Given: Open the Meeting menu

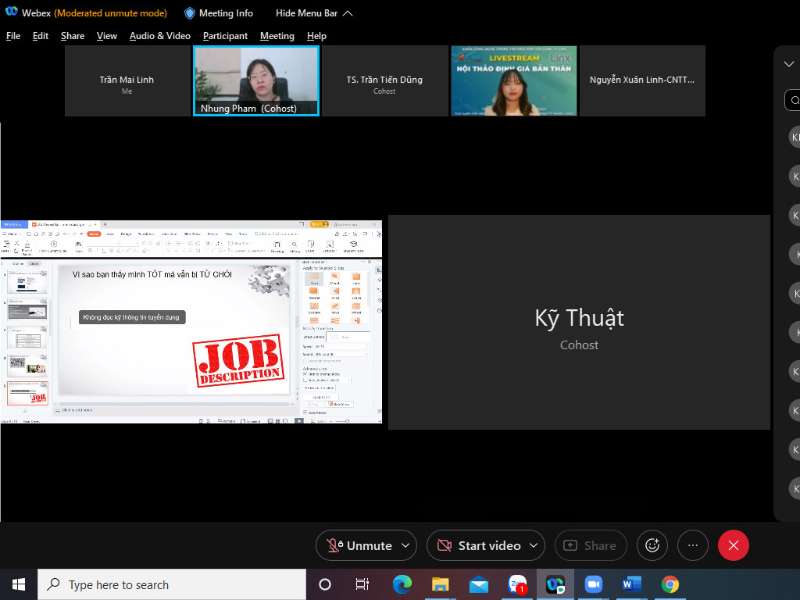Looking at the screenshot, I should coord(277,36).
